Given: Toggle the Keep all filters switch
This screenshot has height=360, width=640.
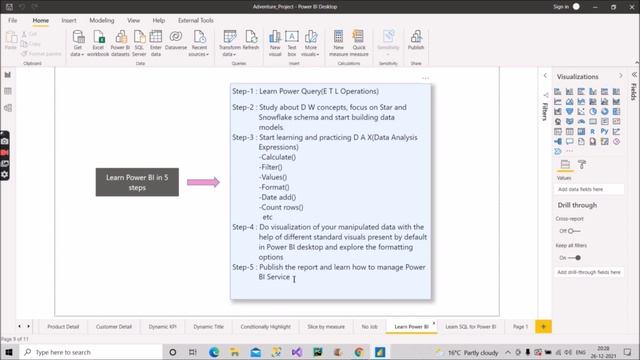Looking at the screenshot, I should point(575,258).
